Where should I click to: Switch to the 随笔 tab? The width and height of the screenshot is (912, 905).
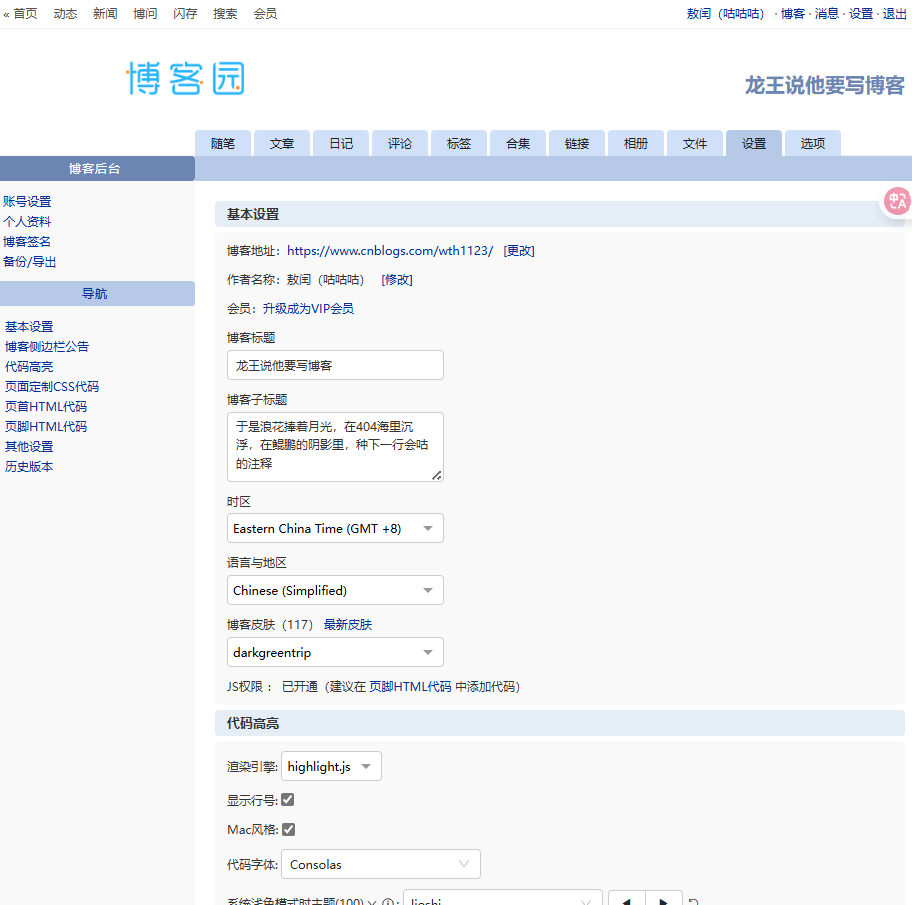click(x=223, y=143)
